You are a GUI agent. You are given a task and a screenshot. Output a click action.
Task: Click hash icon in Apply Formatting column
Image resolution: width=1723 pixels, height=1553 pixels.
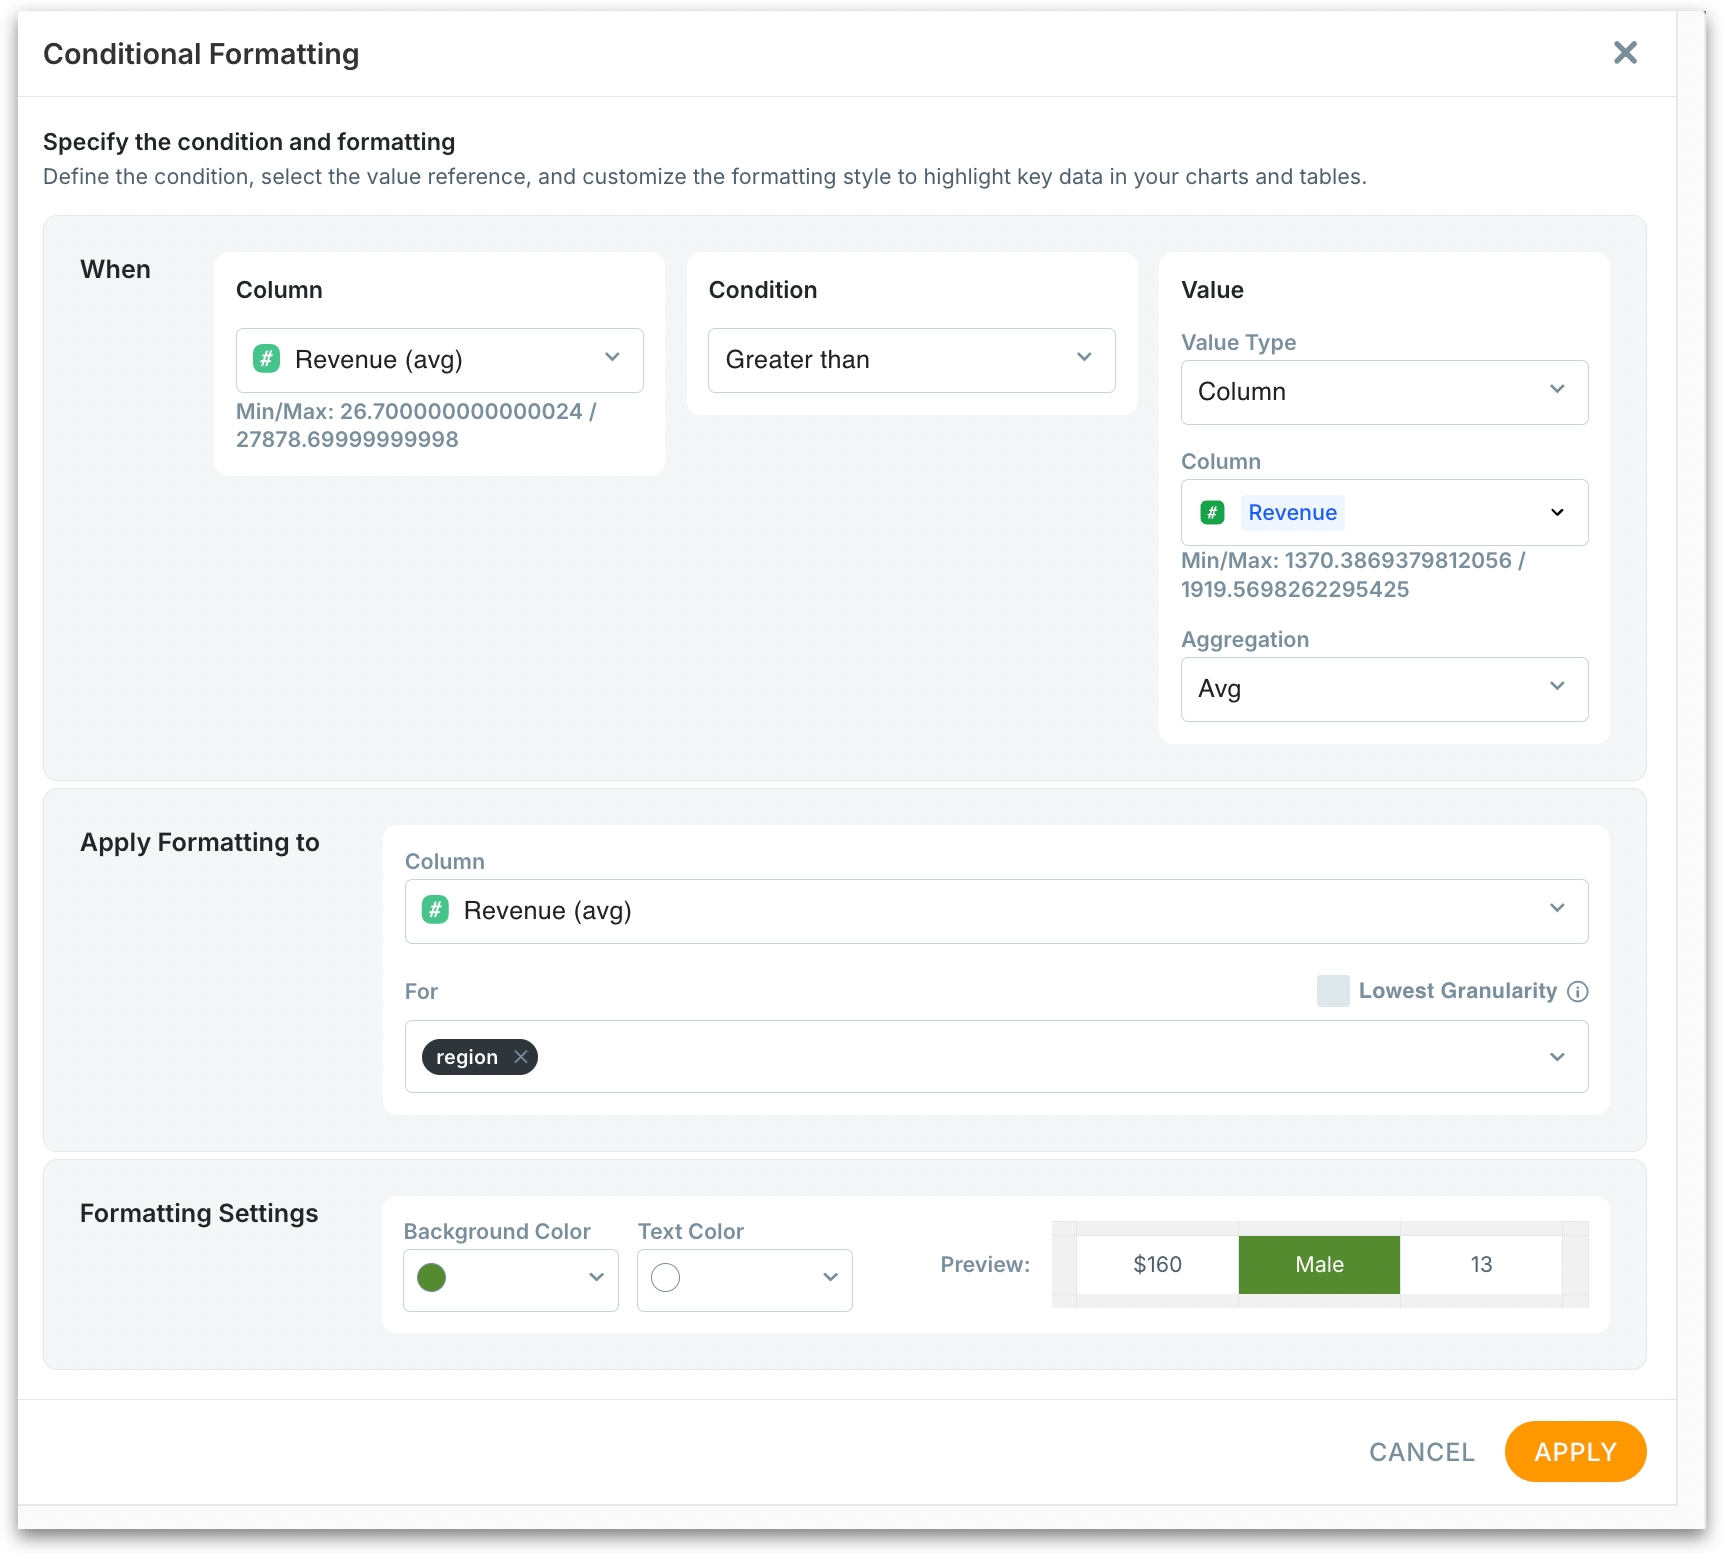(x=435, y=910)
